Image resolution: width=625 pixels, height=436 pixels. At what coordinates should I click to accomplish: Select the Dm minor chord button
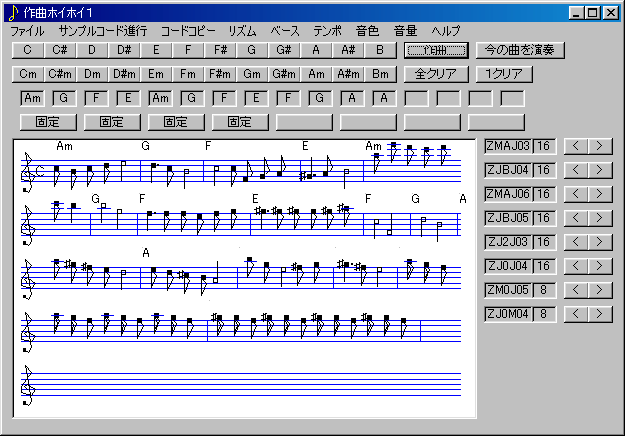(92, 74)
